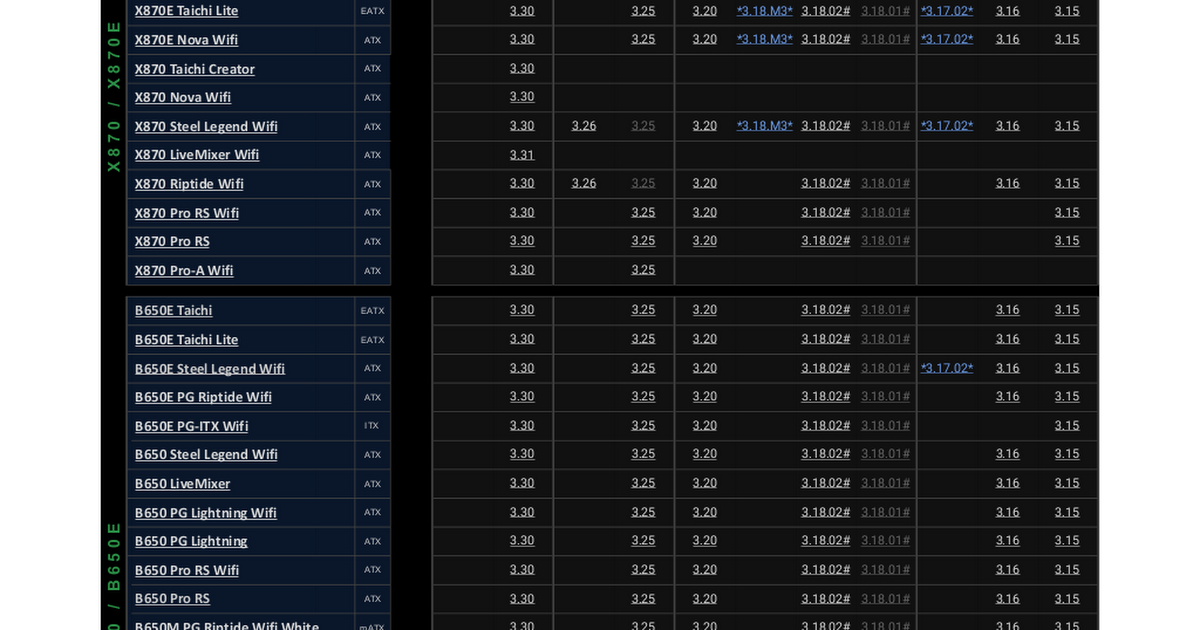Open BIOS 3.15 for B650 PG Lightning
Screen dimensions: 1200x630
1067,541
